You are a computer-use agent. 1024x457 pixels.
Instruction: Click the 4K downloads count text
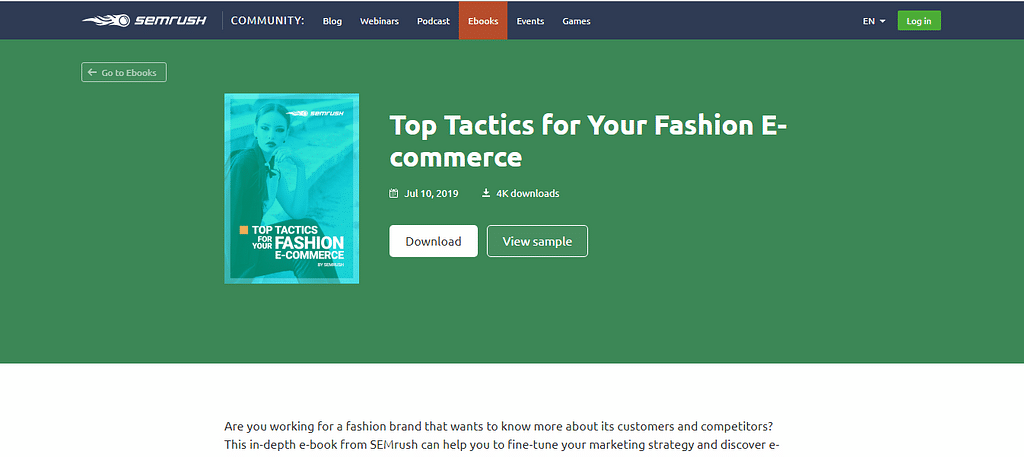coord(527,193)
